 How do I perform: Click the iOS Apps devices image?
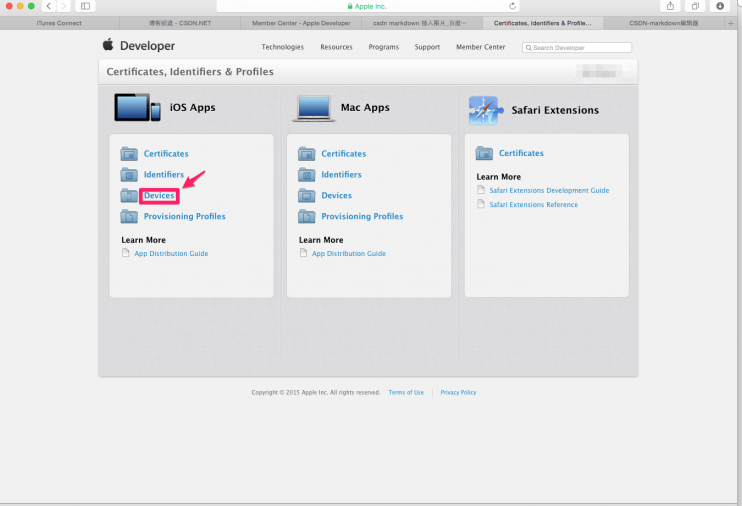point(137,107)
